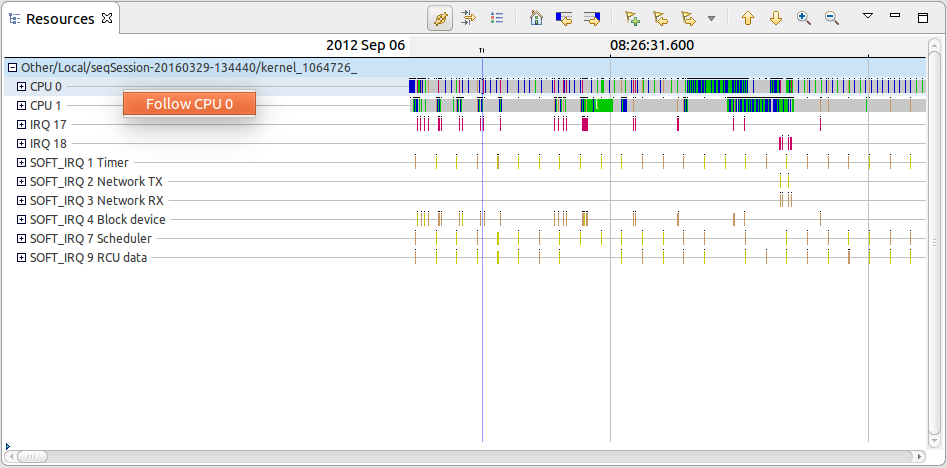Collapse the kernel_1064726_ trace root node

(x=12, y=68)
